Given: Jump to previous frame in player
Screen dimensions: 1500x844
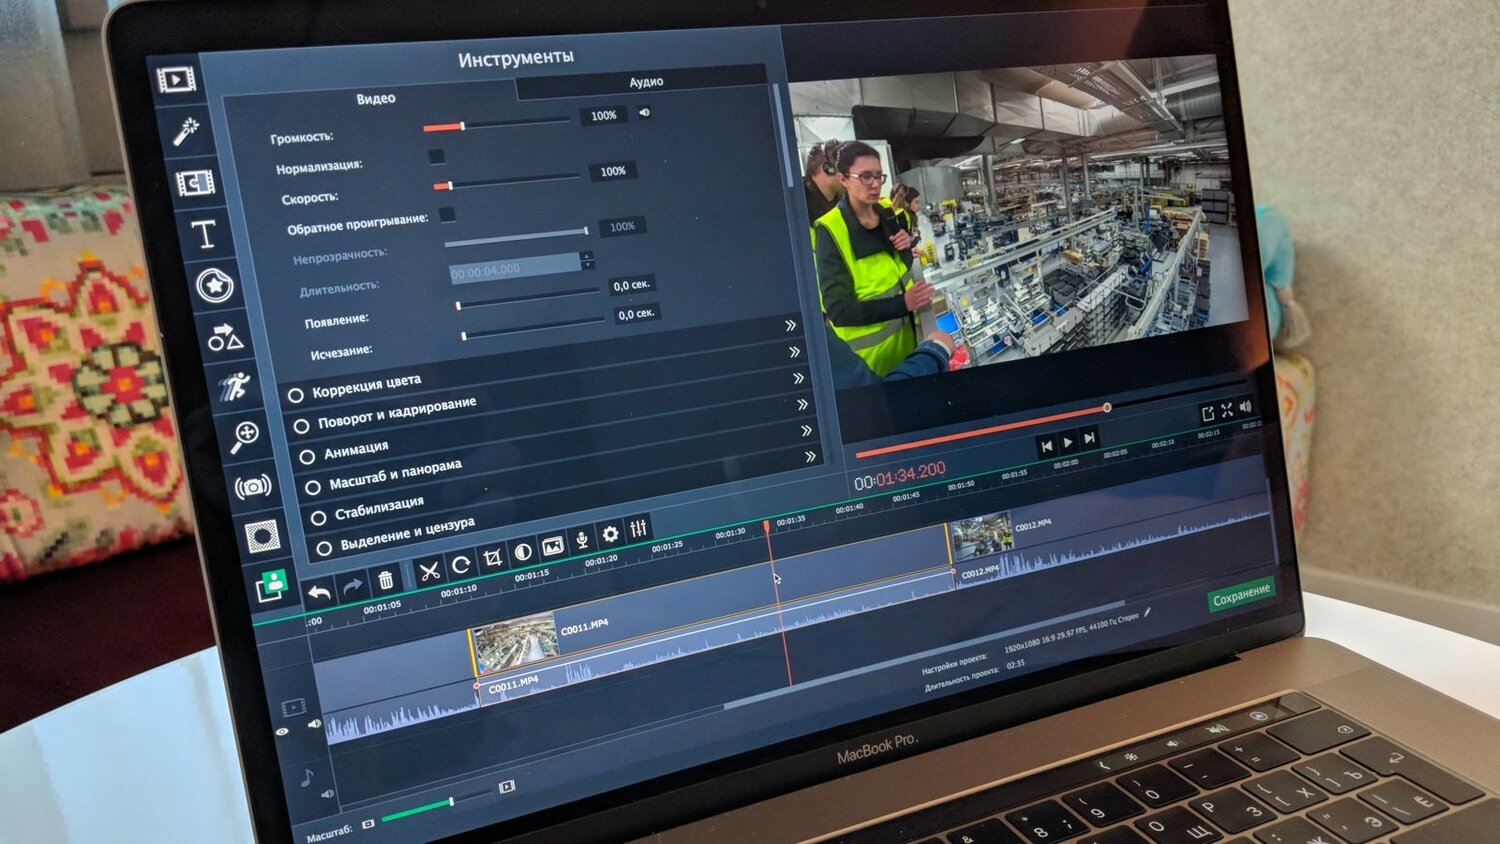Looking at the screenshot, I should coord(1046,446).
